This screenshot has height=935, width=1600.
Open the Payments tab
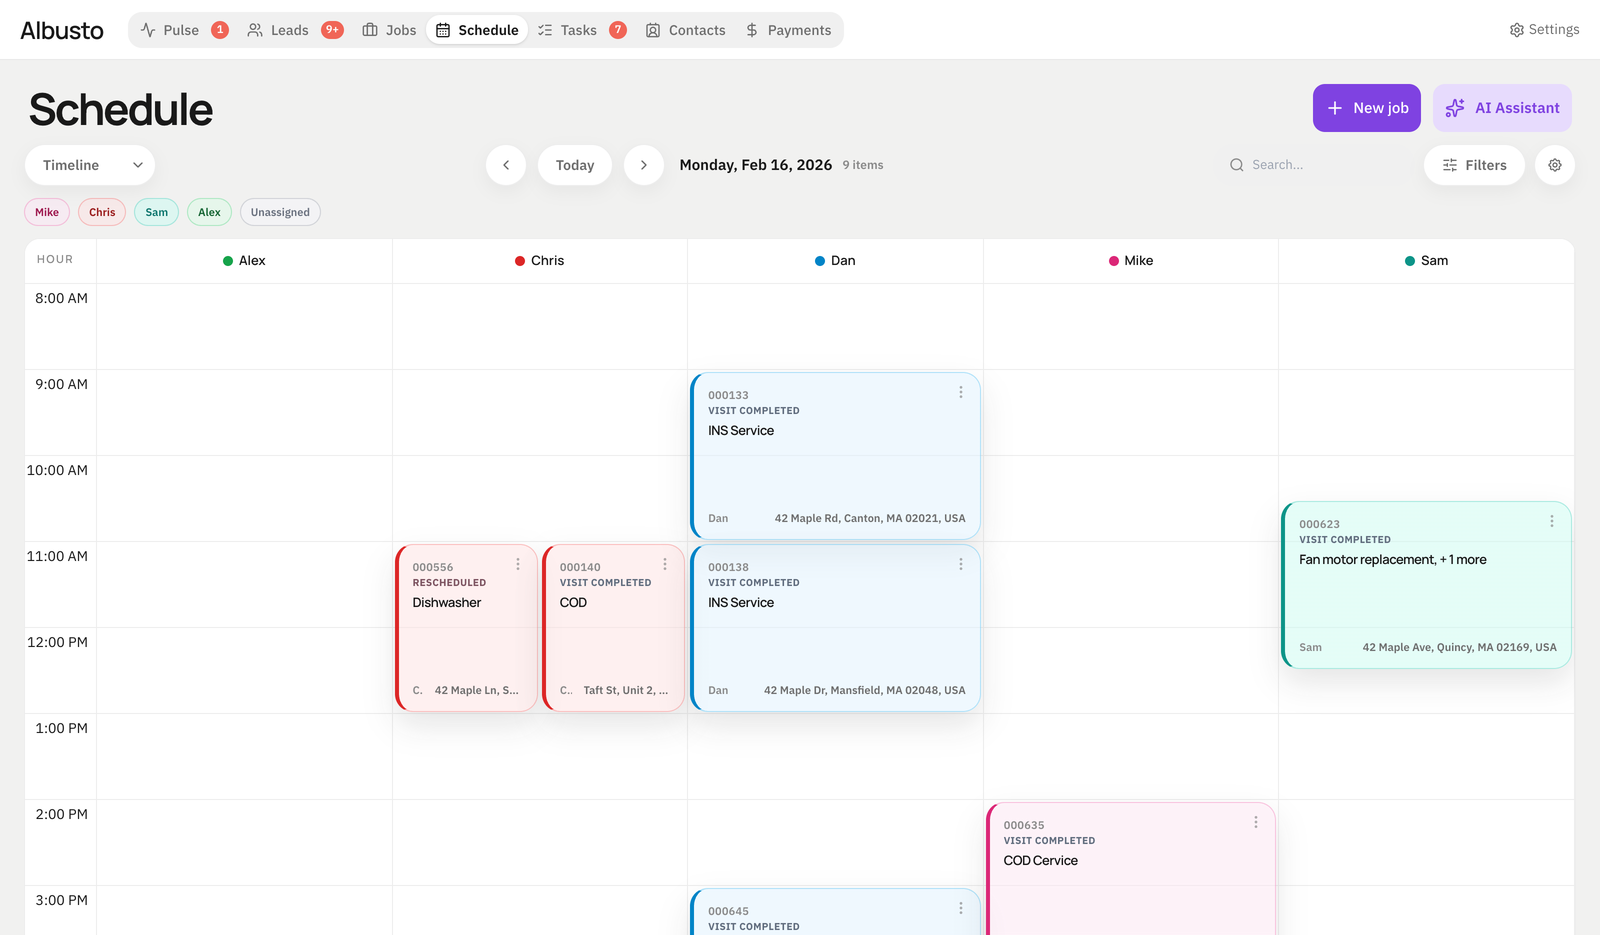[x=788, y=30]
